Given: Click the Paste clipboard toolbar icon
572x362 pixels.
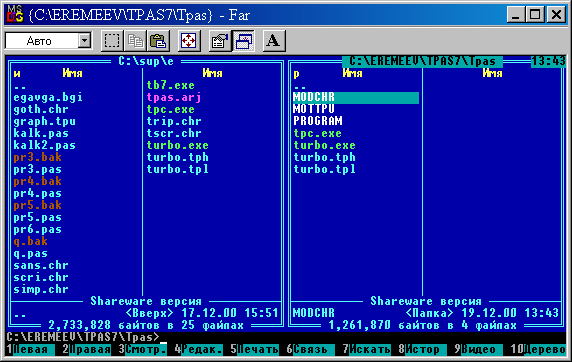Looking at the screenshot, I should [158, 41].
